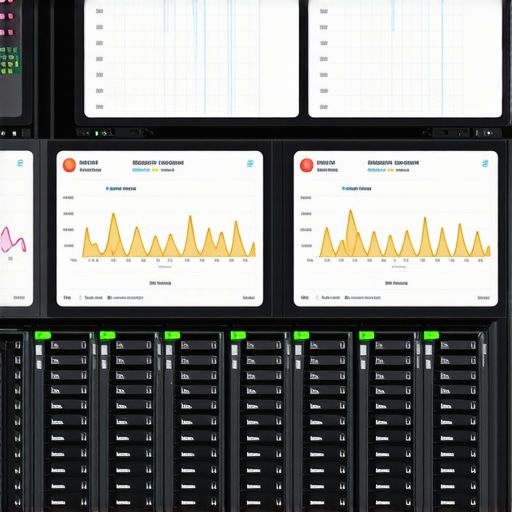
Task: Click the blue highlighted subtitle in the right card header
Action: (376, 170)
